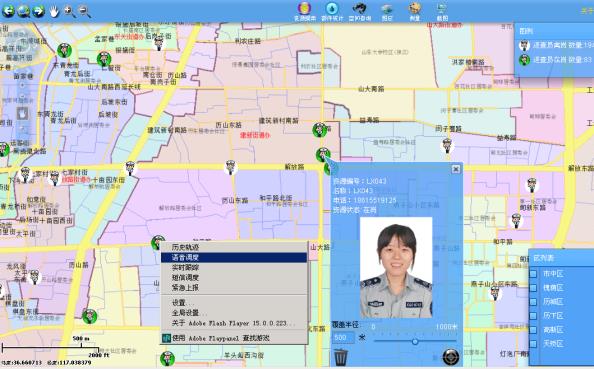The image size is (594, 369).
Task: Close the officer info popup
Action: click(x=456, y=169)
